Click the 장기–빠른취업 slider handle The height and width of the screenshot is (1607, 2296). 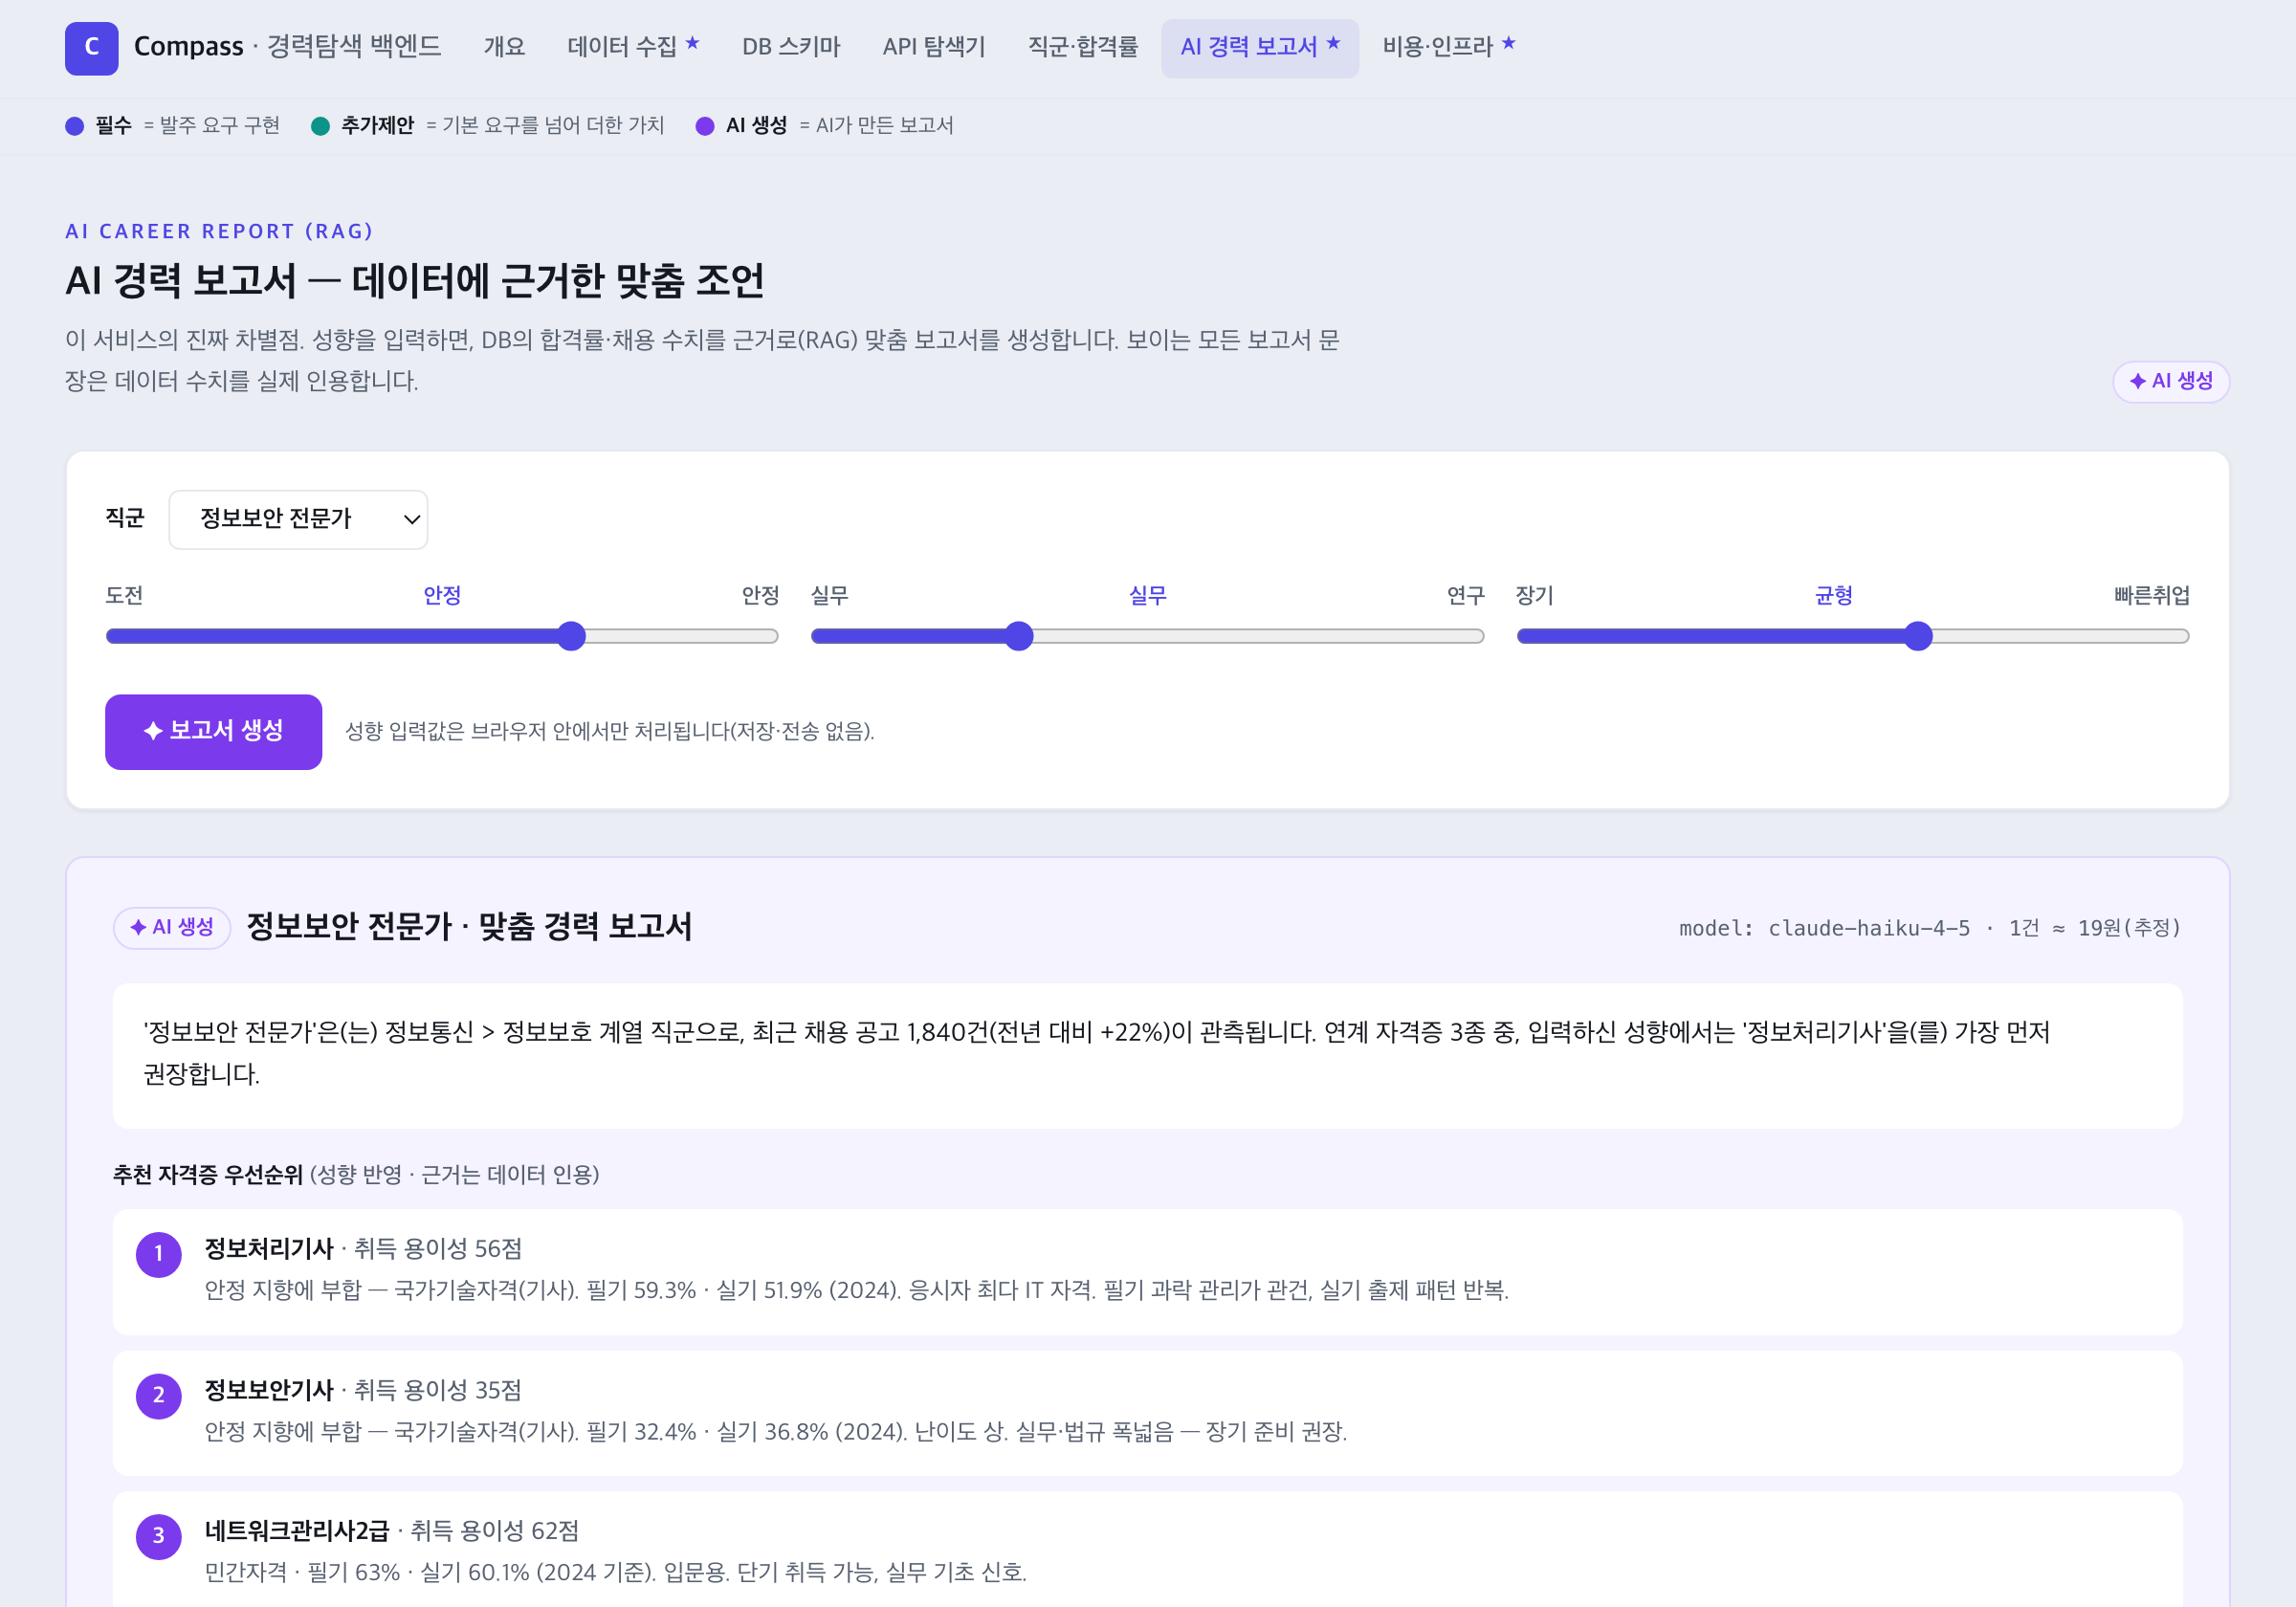point(1917,636)
